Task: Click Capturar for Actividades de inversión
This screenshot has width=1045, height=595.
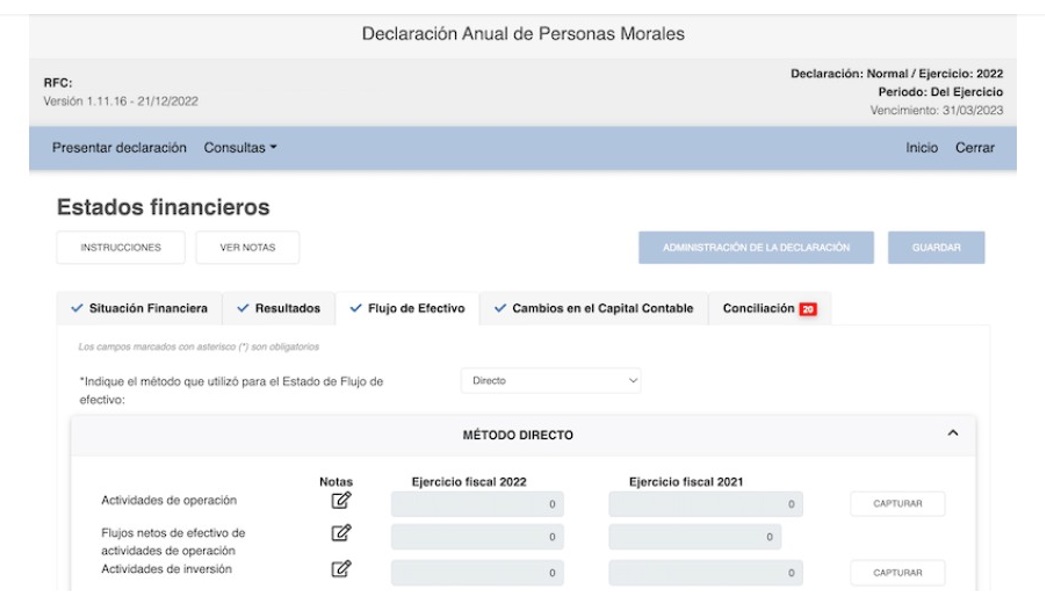Action: coord(897,573)
